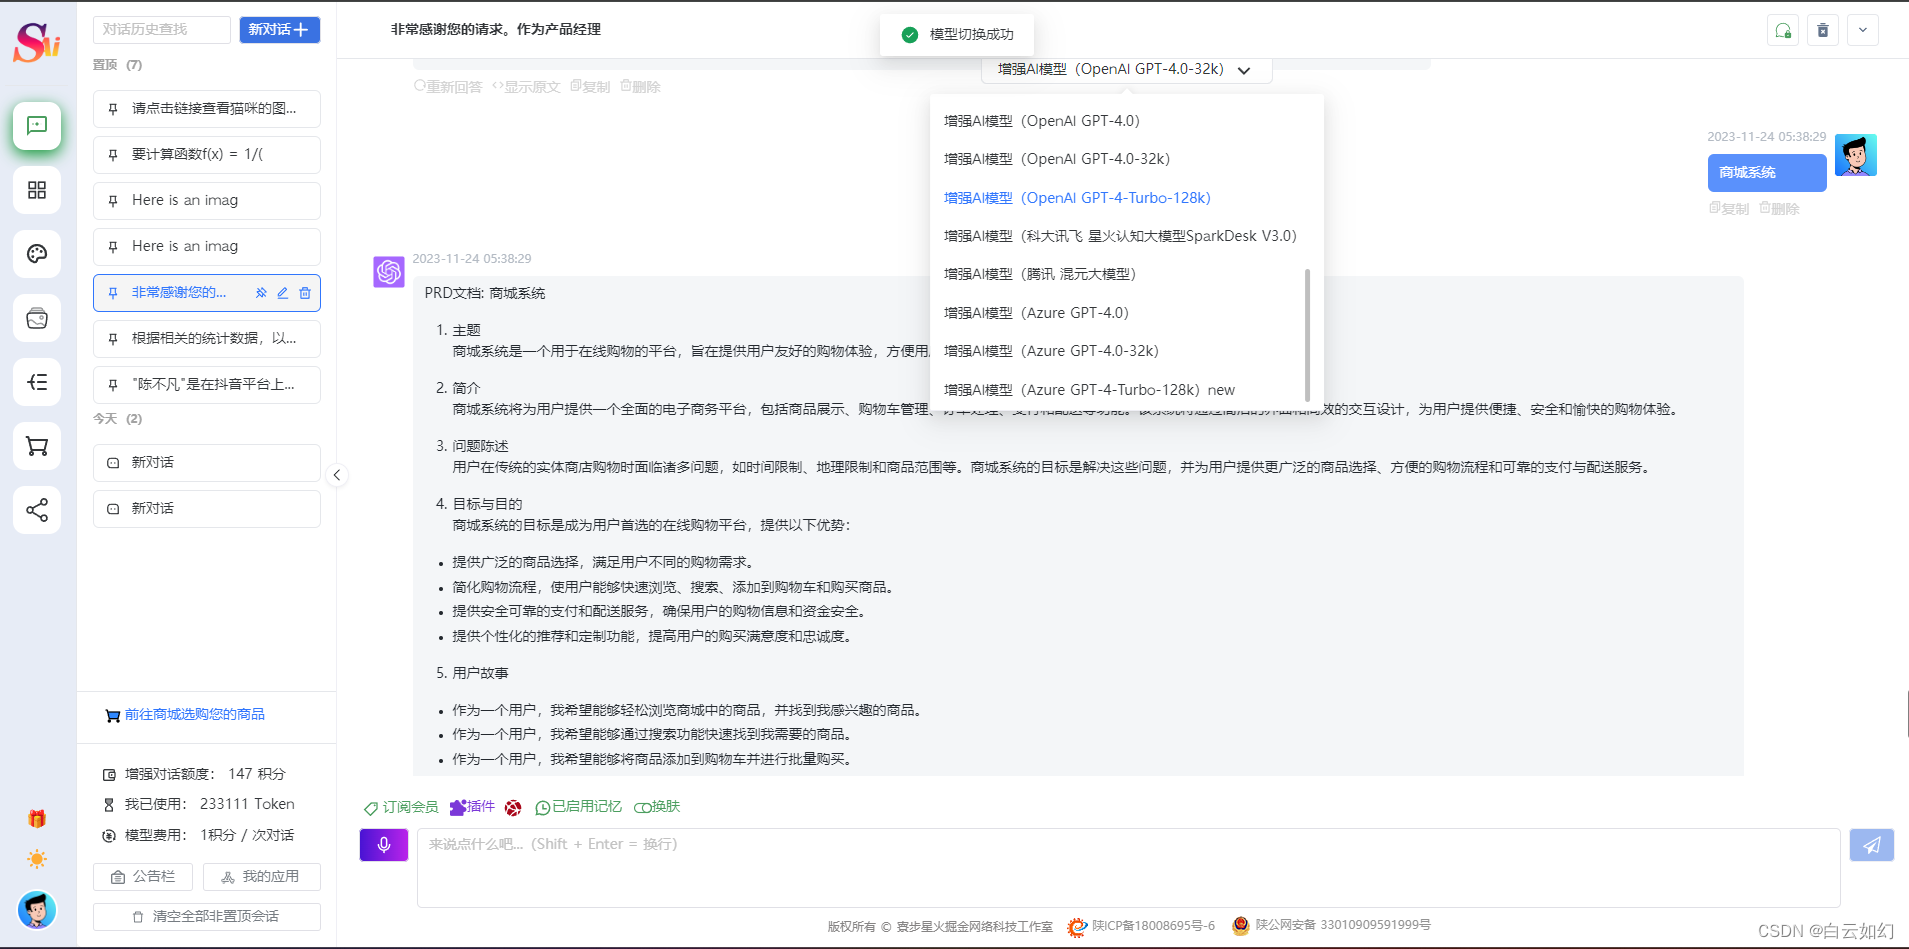Copy the top message via 复制
The height and width of the screenshot is (949, 1909).
[x=590, y=87]
